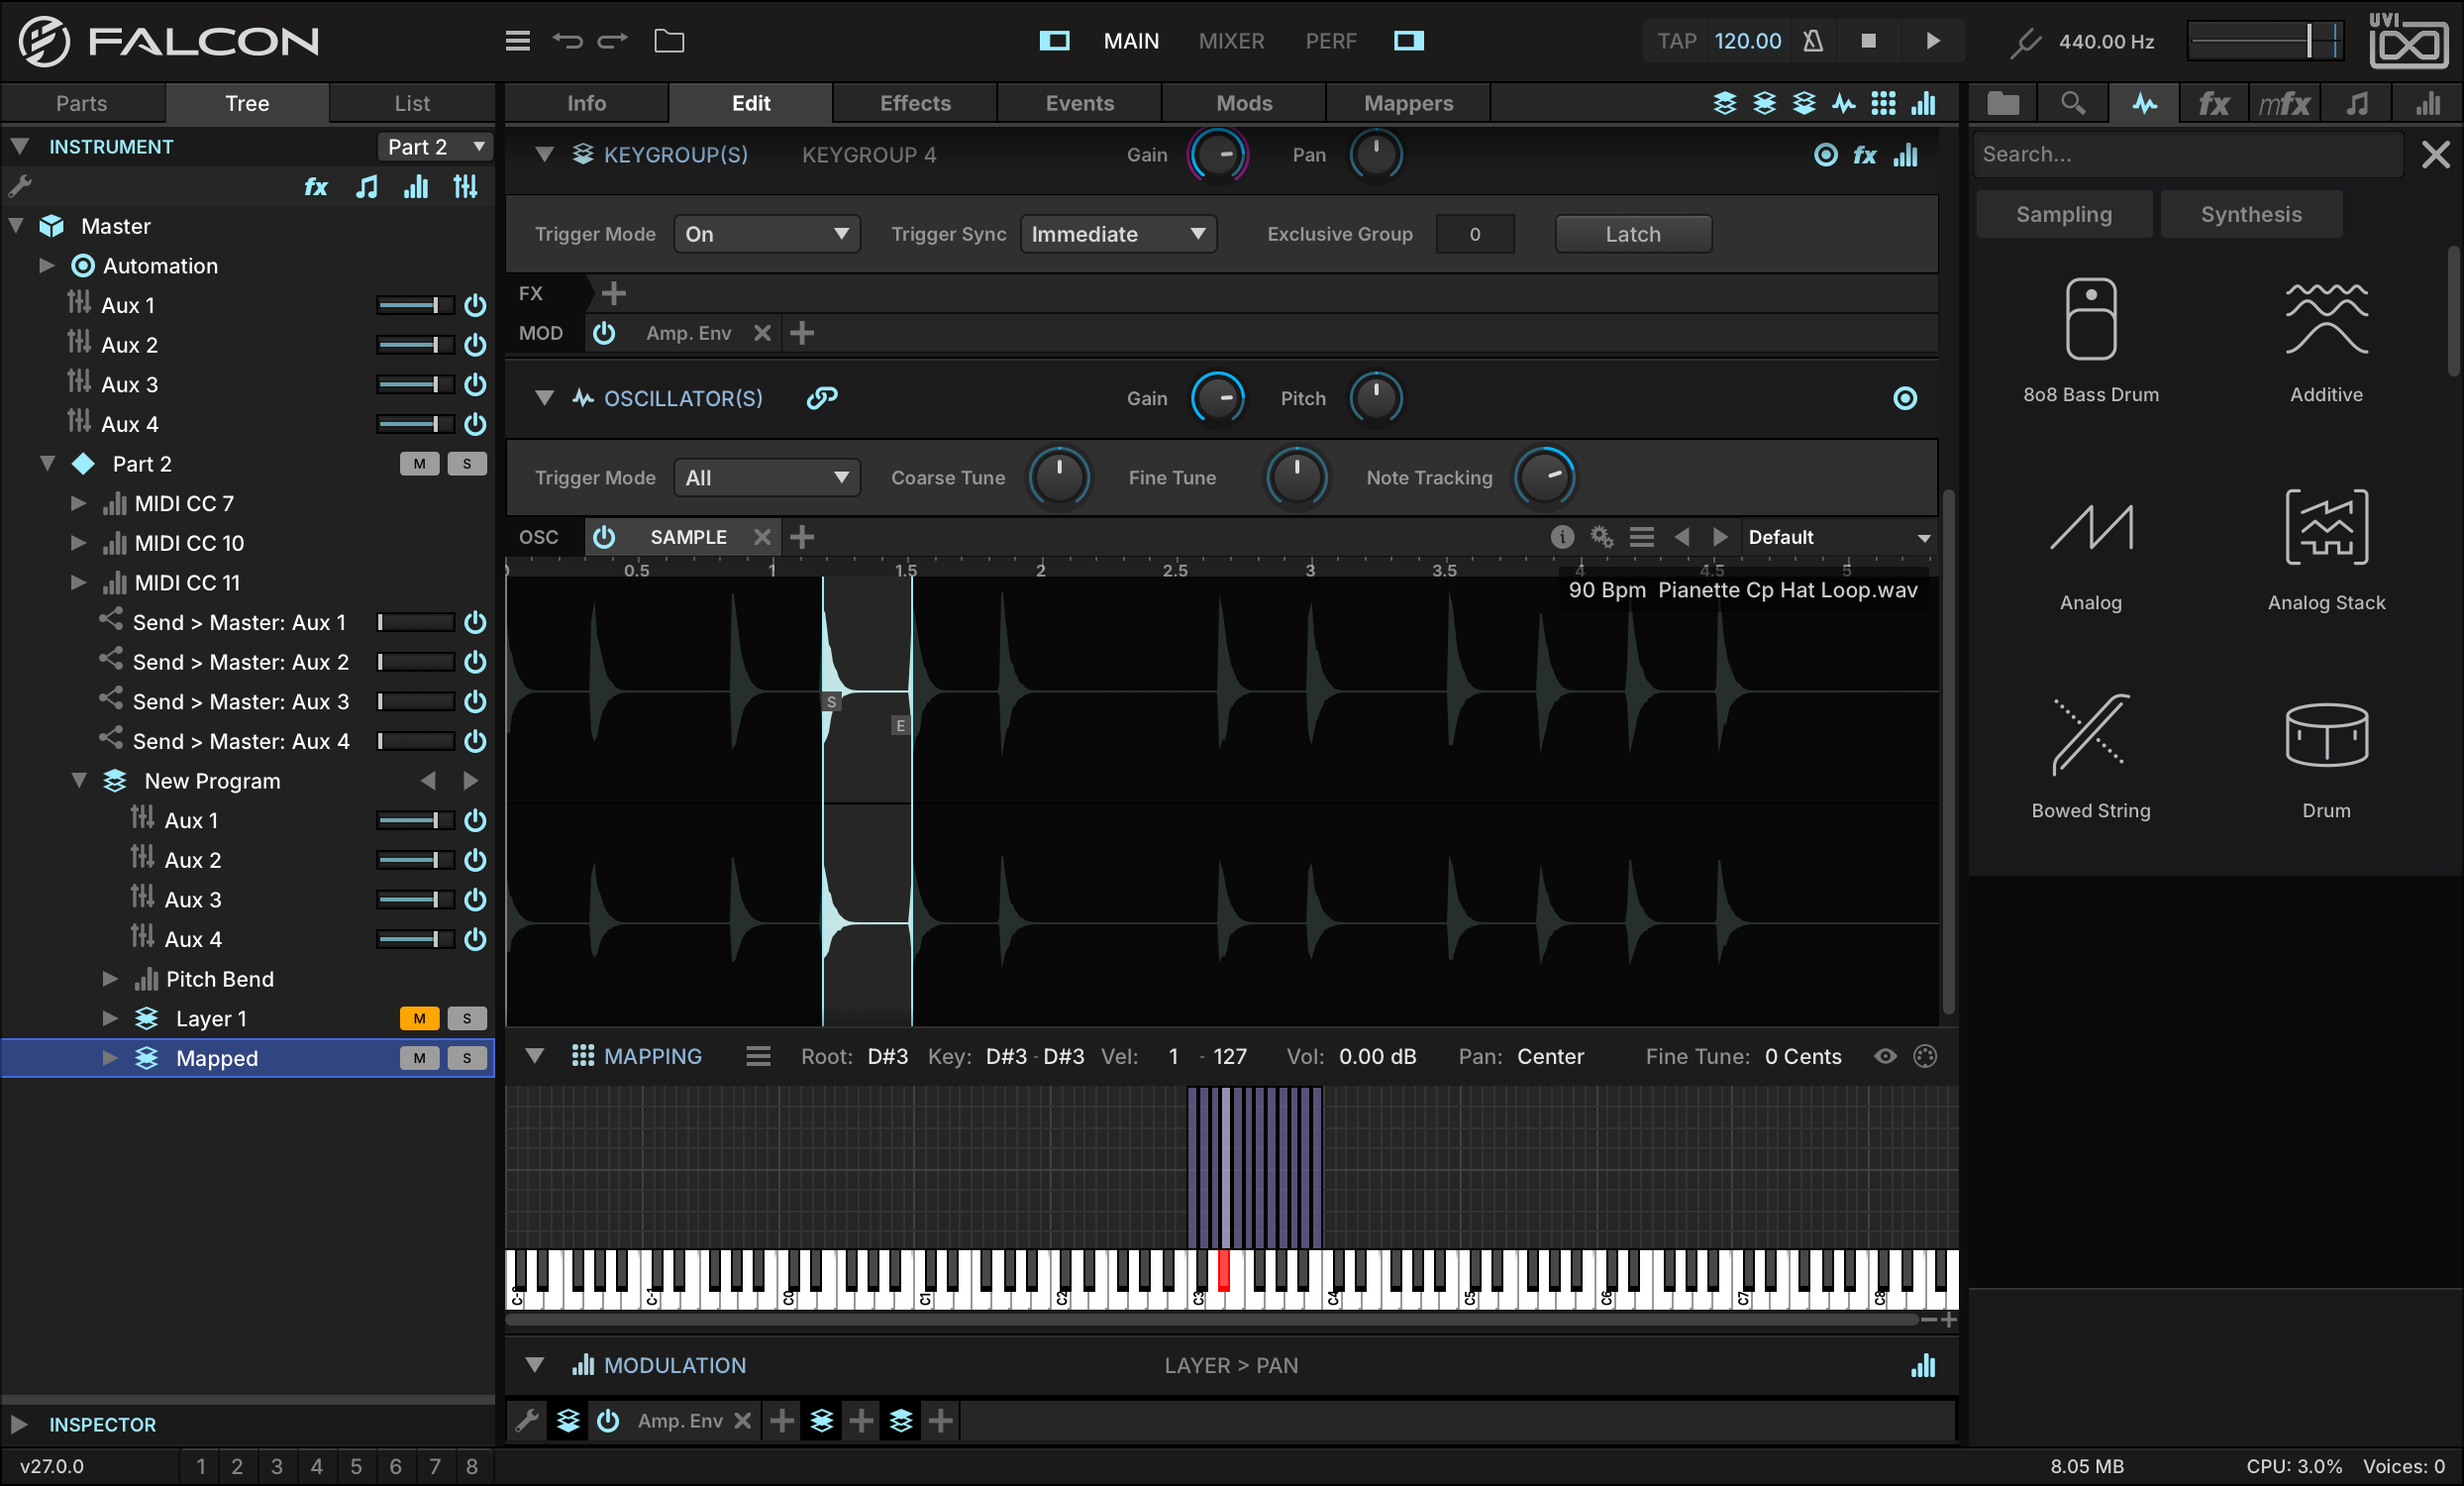Toggle the metronome icon
Screen dimensions: 2464x1486
(1812, 41)
